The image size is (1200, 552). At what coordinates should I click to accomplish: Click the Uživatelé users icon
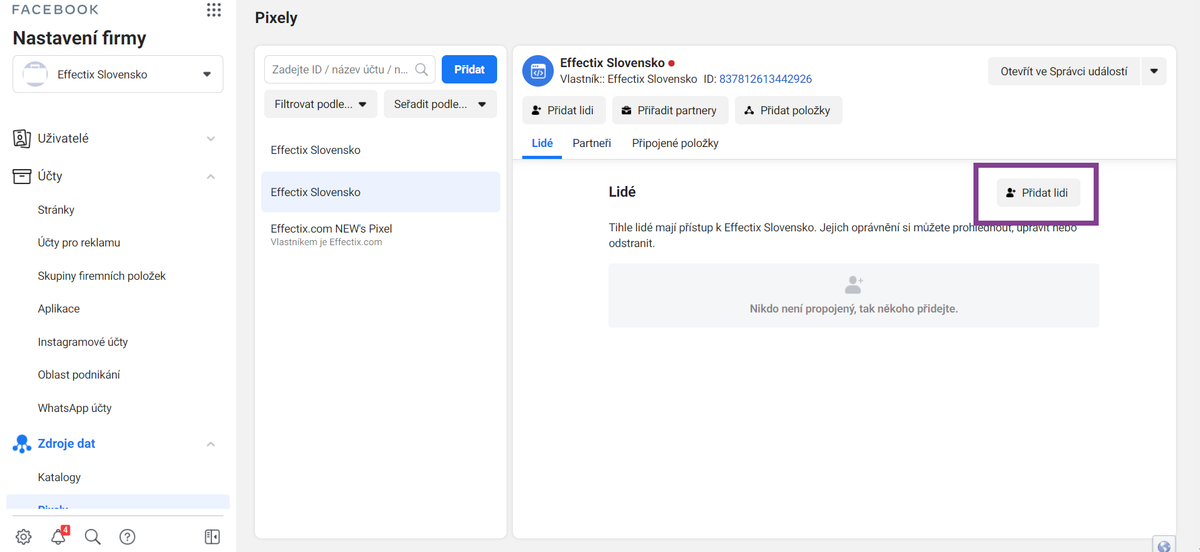point(22,138)
